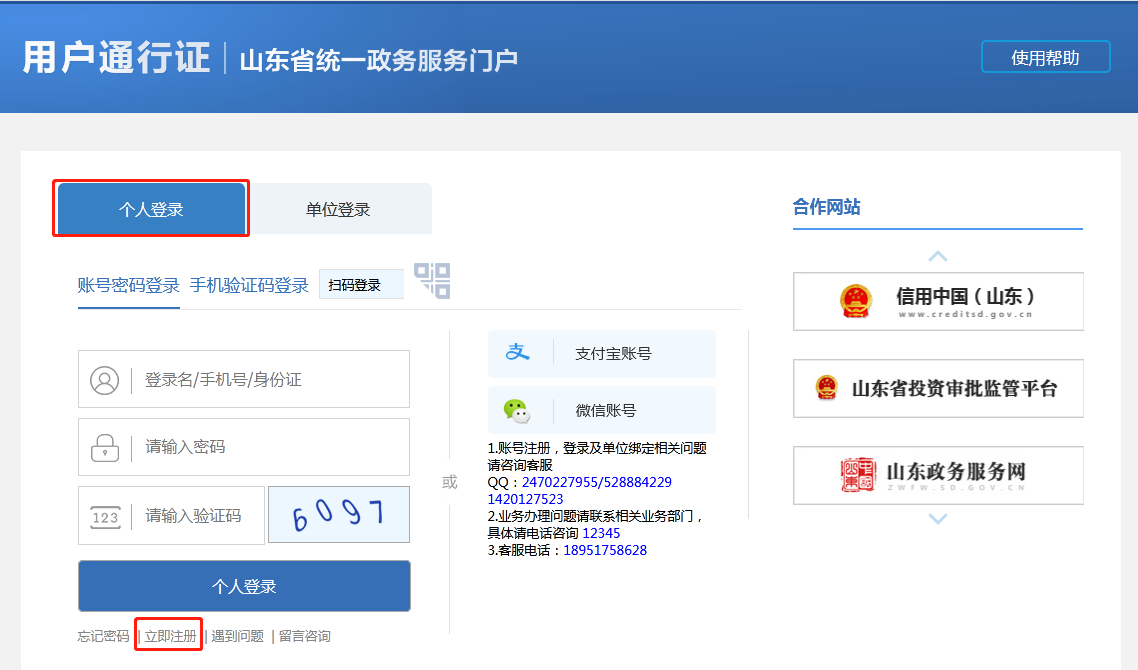Open 信用中国（山东） partner site banner
Screen dimensions: 1138x670
(938, 301)
